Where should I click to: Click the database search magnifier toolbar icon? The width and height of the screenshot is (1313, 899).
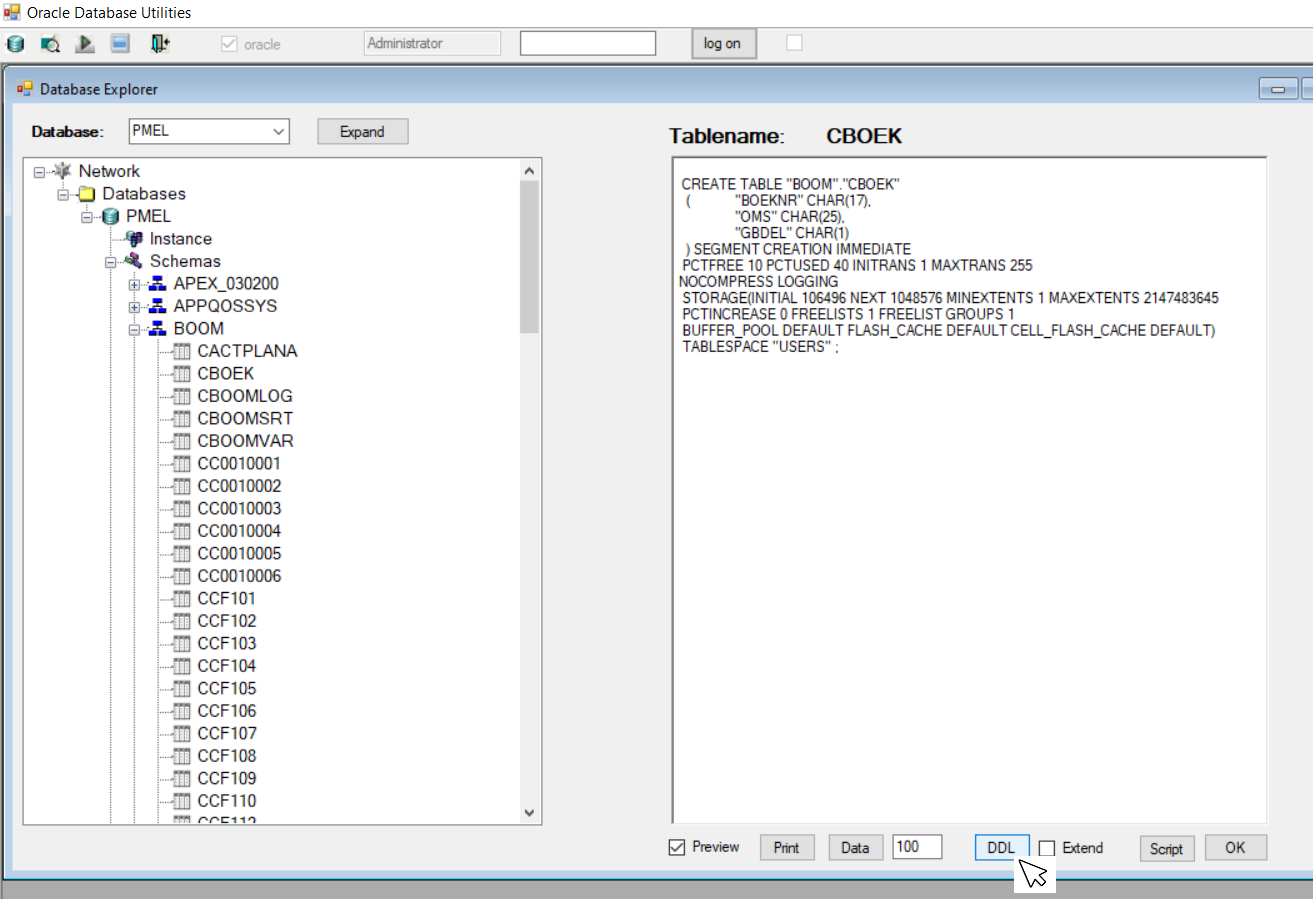click(x=50, y=44)
